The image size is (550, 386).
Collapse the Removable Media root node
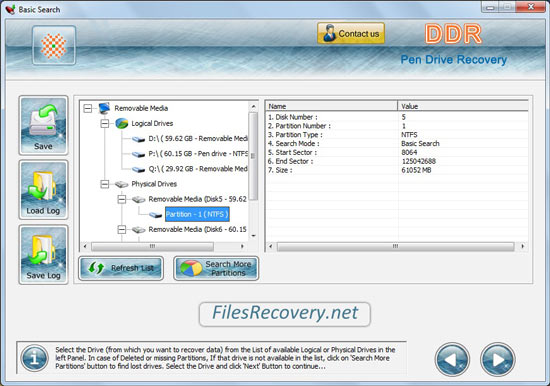click(x=88, y=108)
